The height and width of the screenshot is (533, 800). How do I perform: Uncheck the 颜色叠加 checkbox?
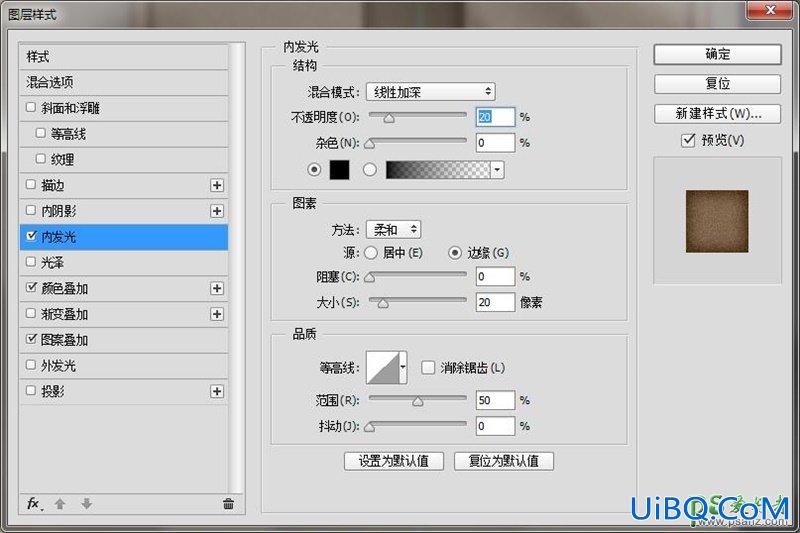31,287
